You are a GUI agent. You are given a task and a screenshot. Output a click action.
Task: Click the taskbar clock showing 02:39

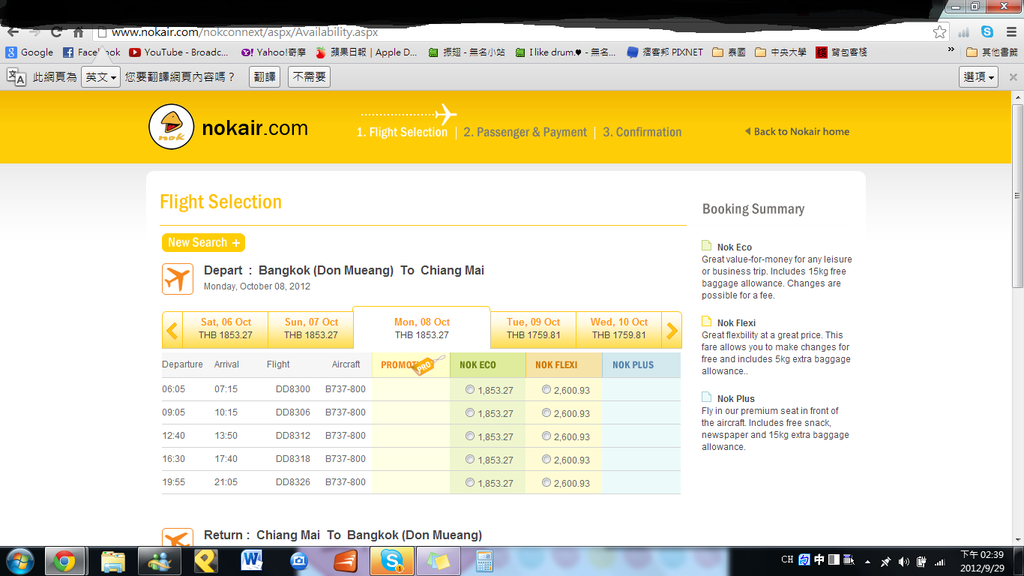click(x=982, y=562)
